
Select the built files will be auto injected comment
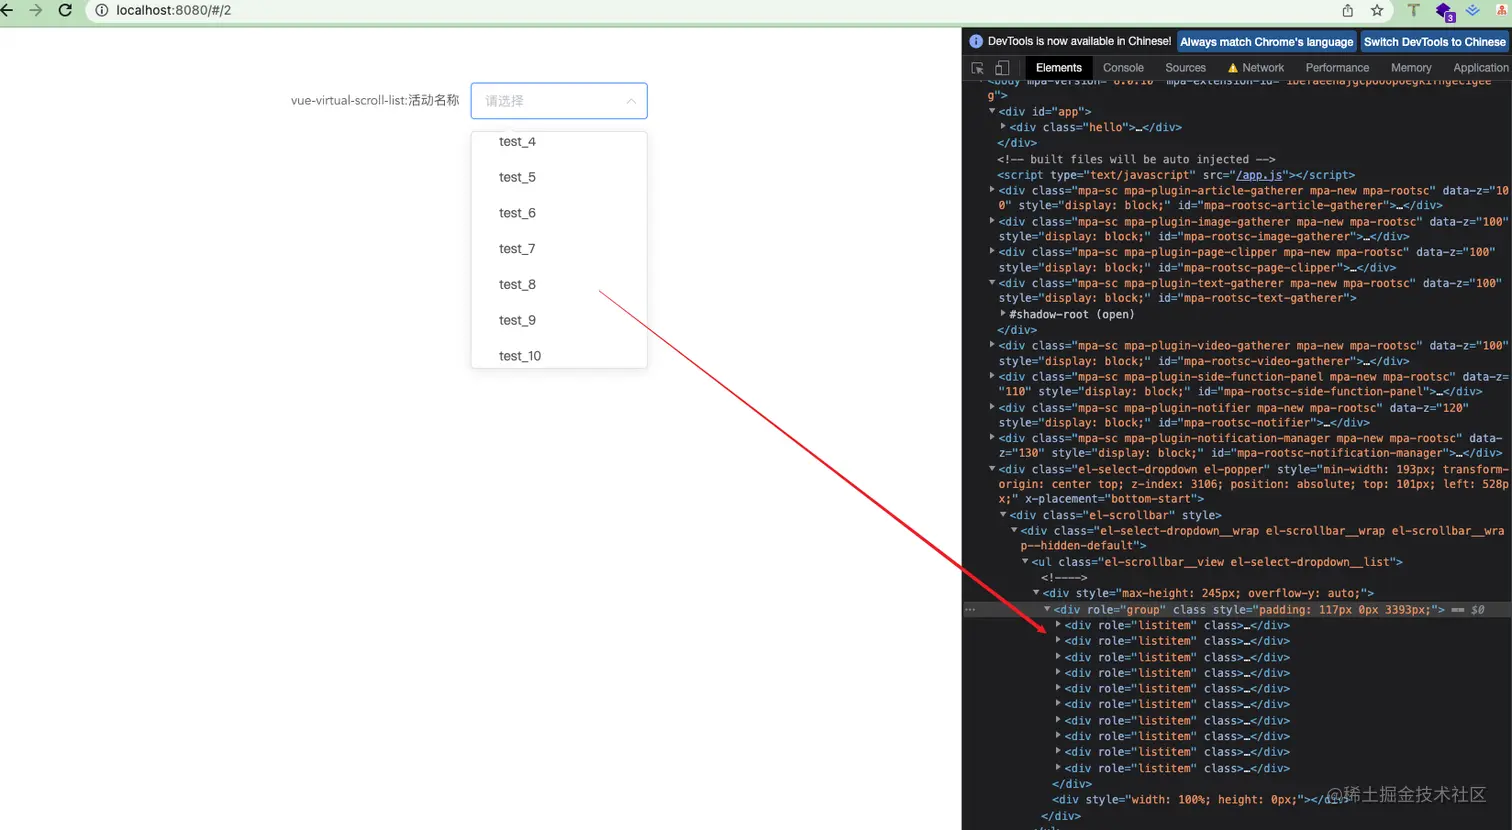[1136, 159]
